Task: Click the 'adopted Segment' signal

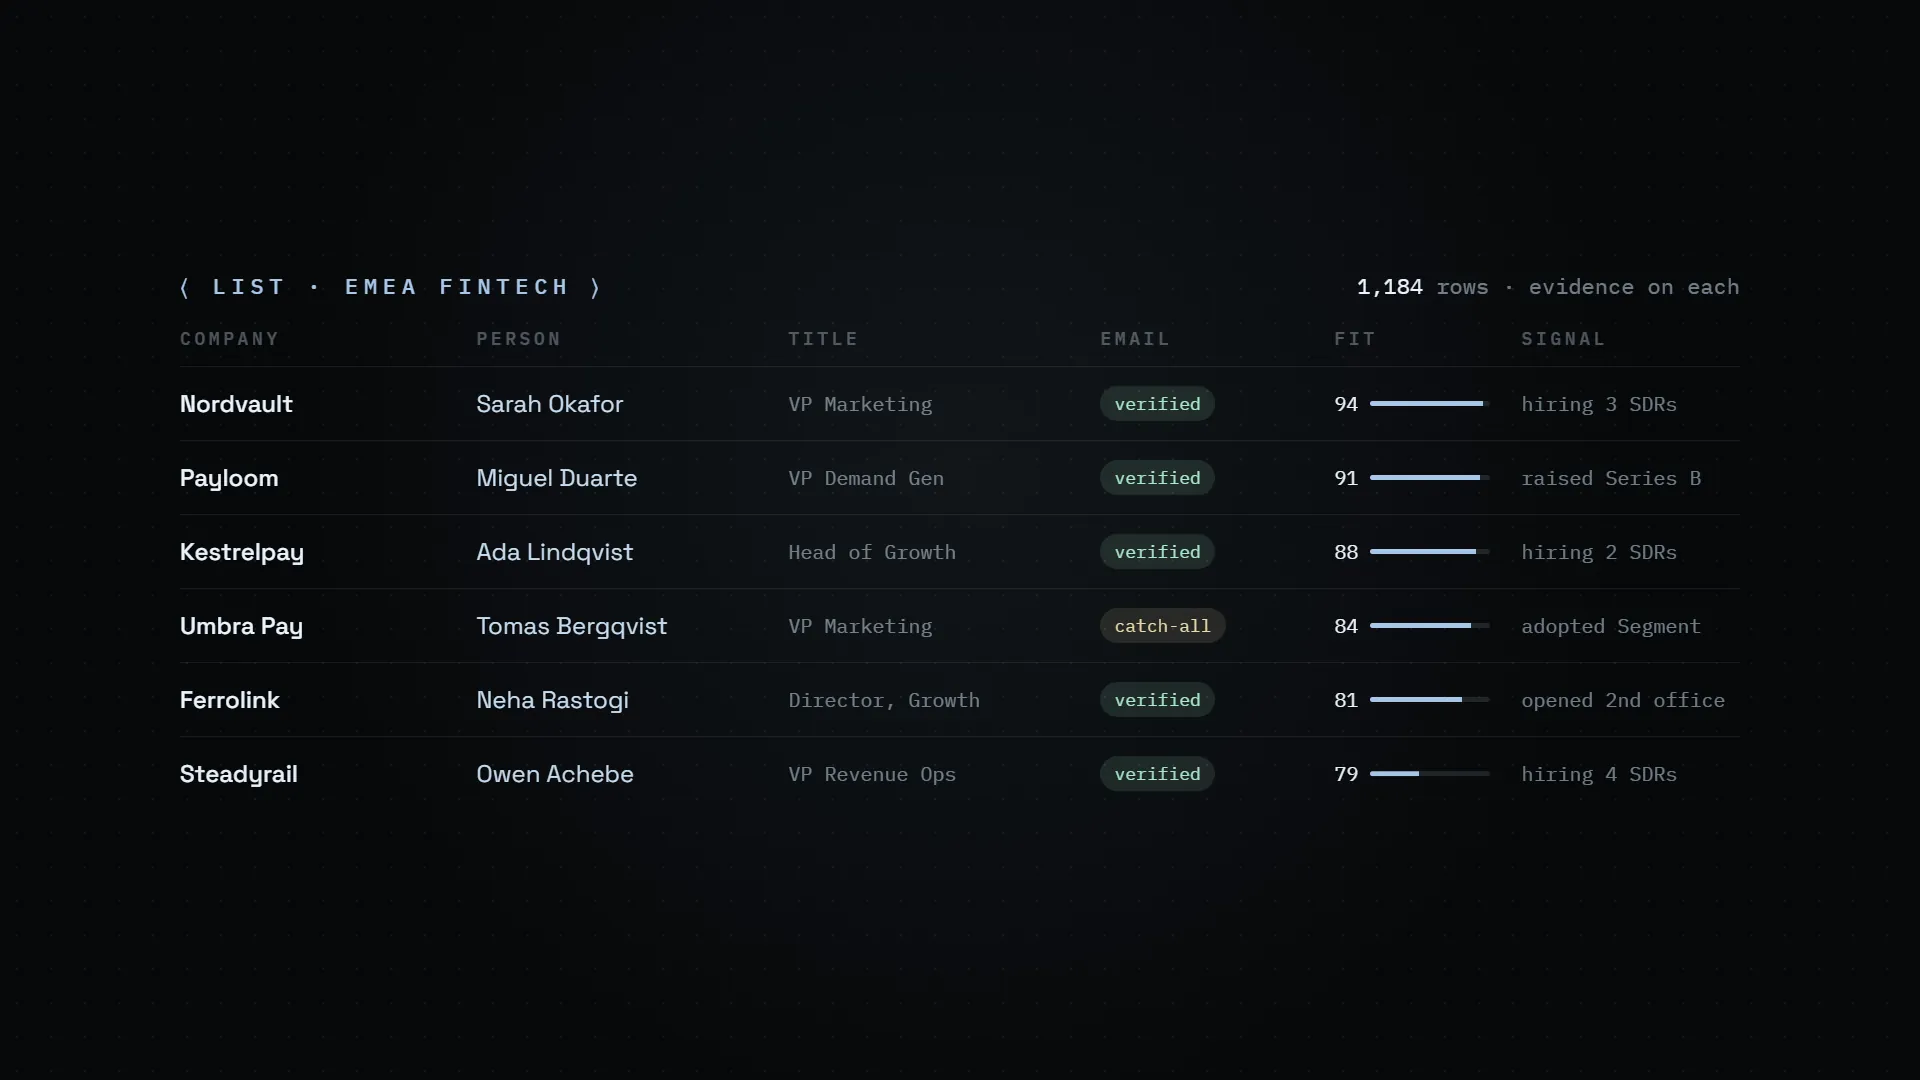Action: click(1611, 626)
